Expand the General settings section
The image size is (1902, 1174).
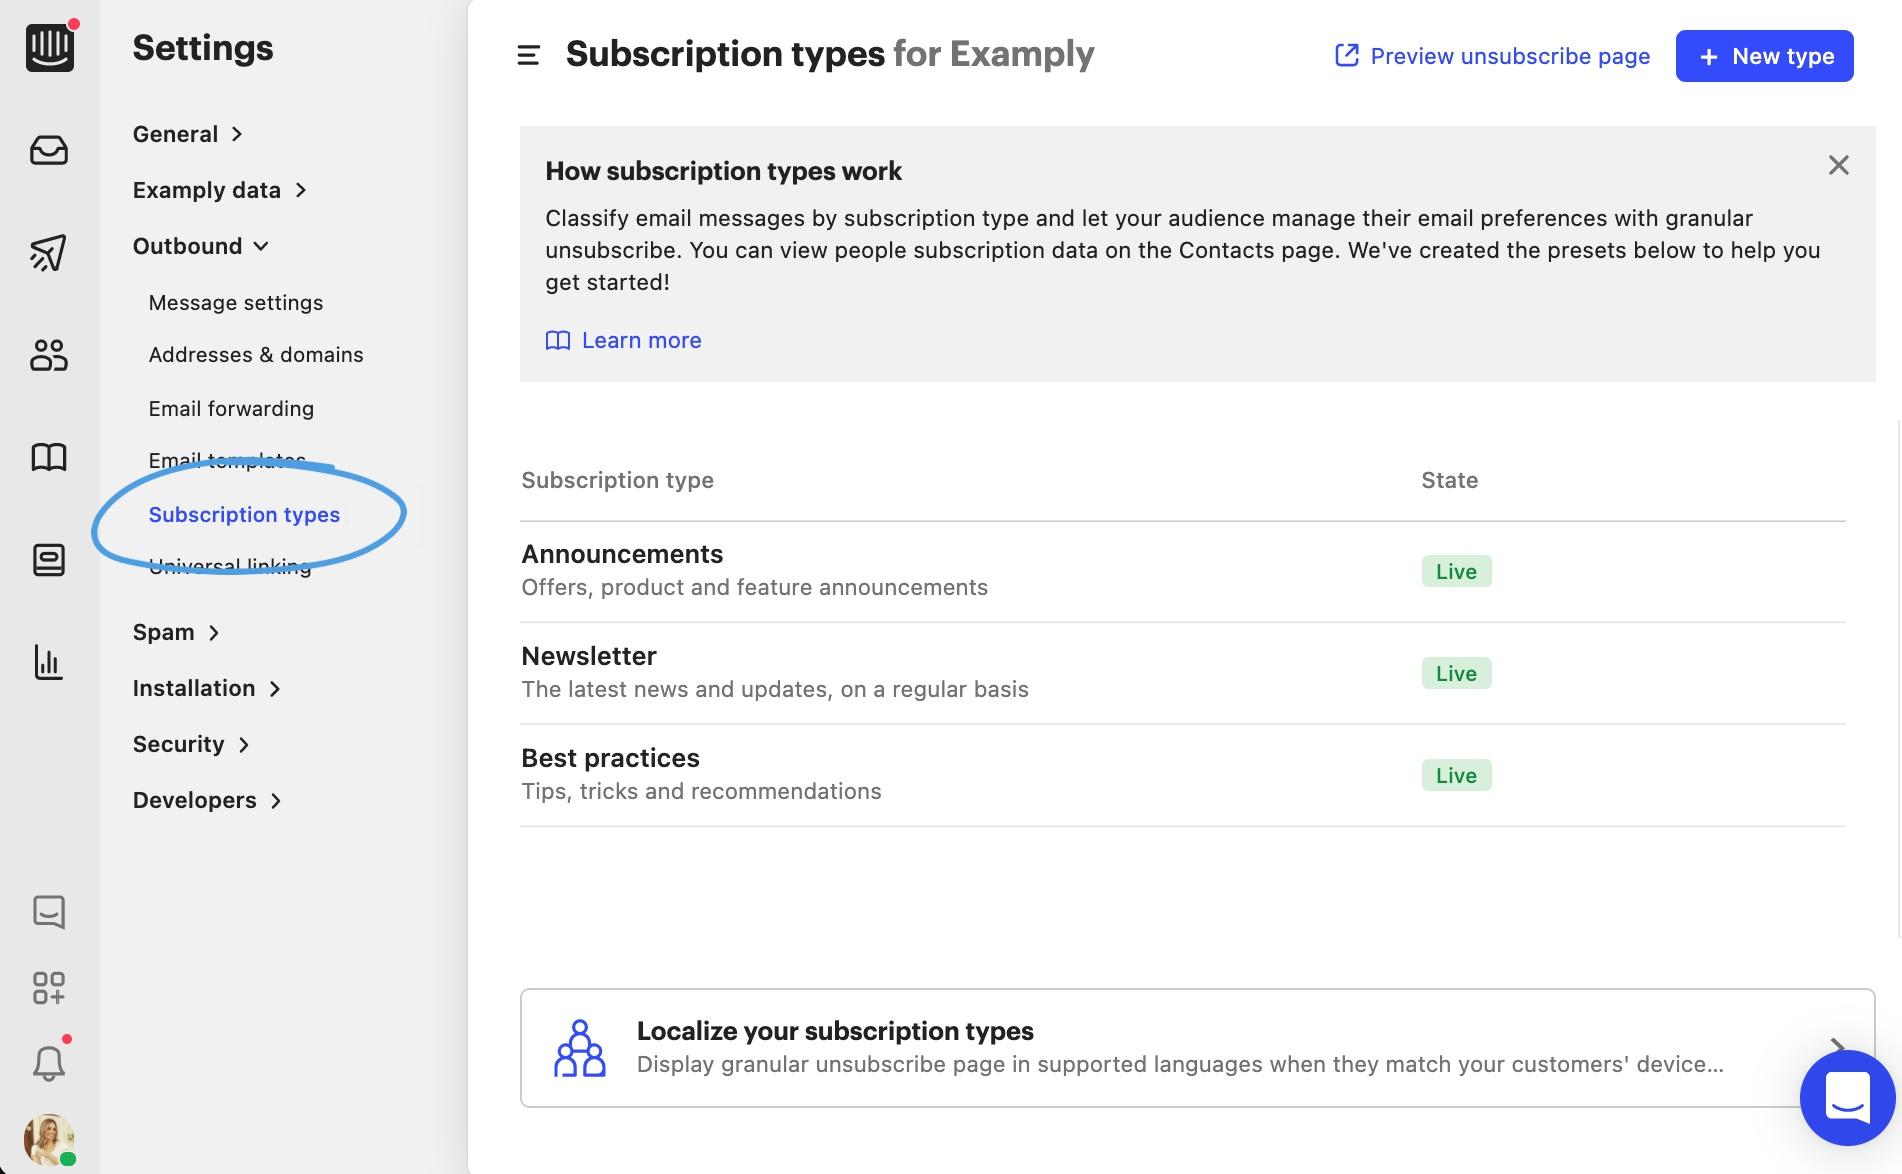tap(188, 134)
